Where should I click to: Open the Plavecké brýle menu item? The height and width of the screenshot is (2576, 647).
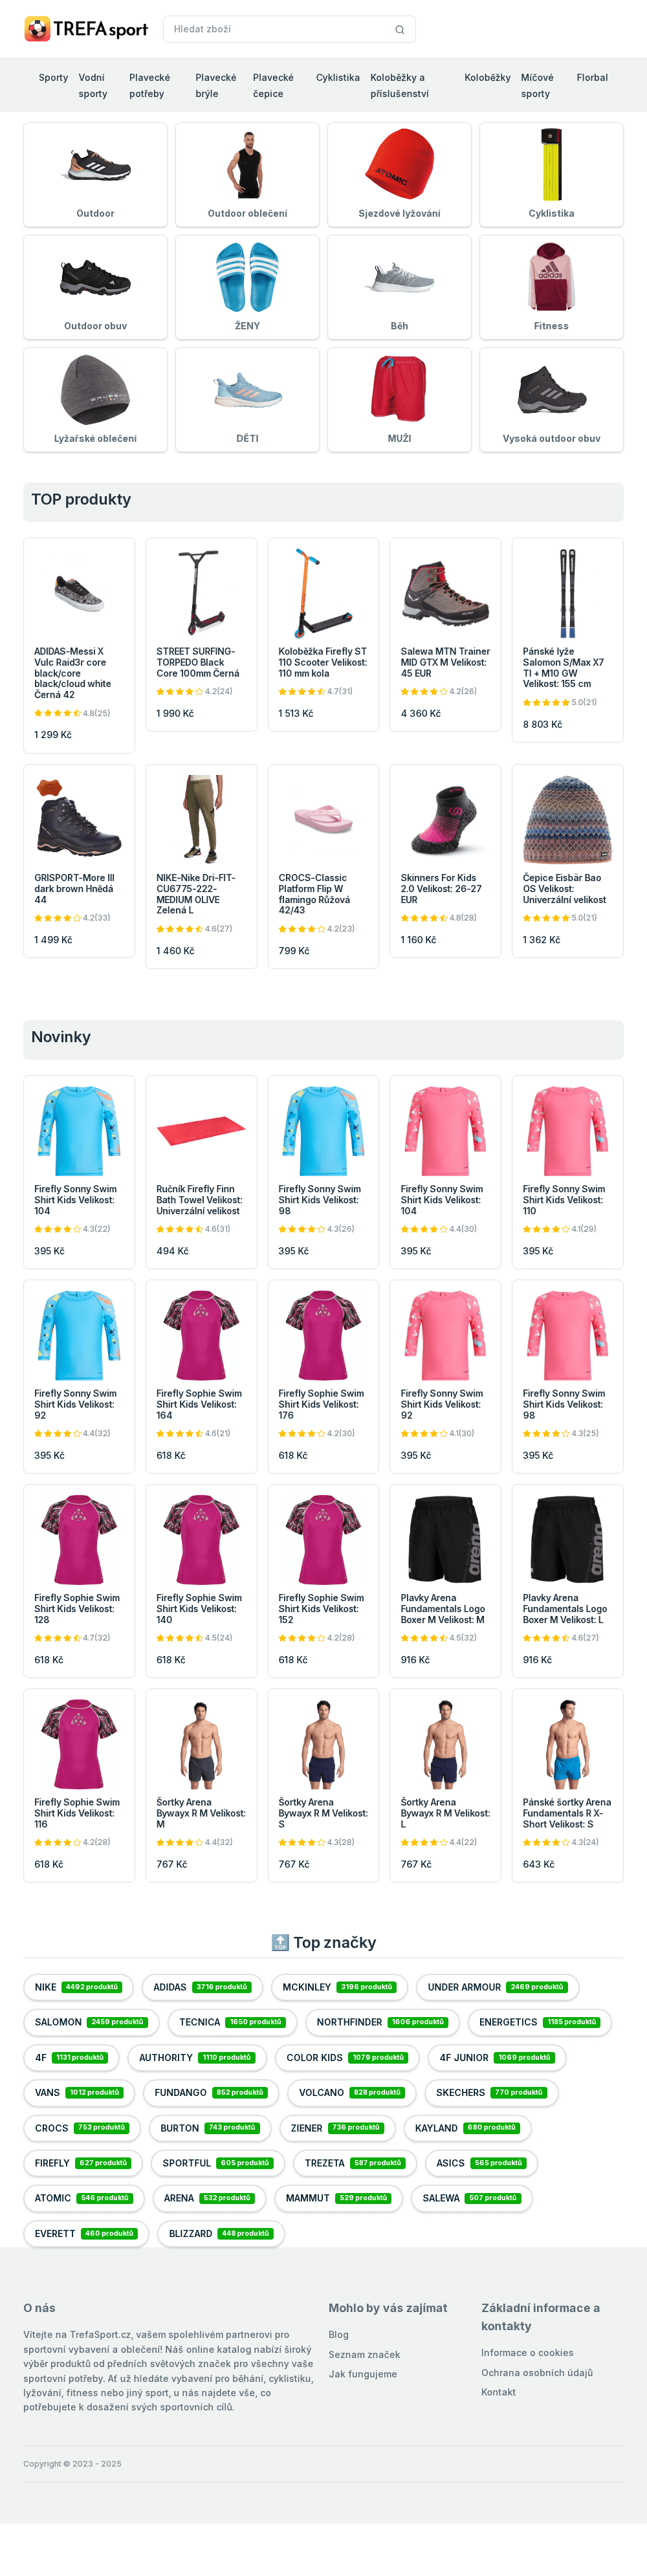tap(216, 85)
